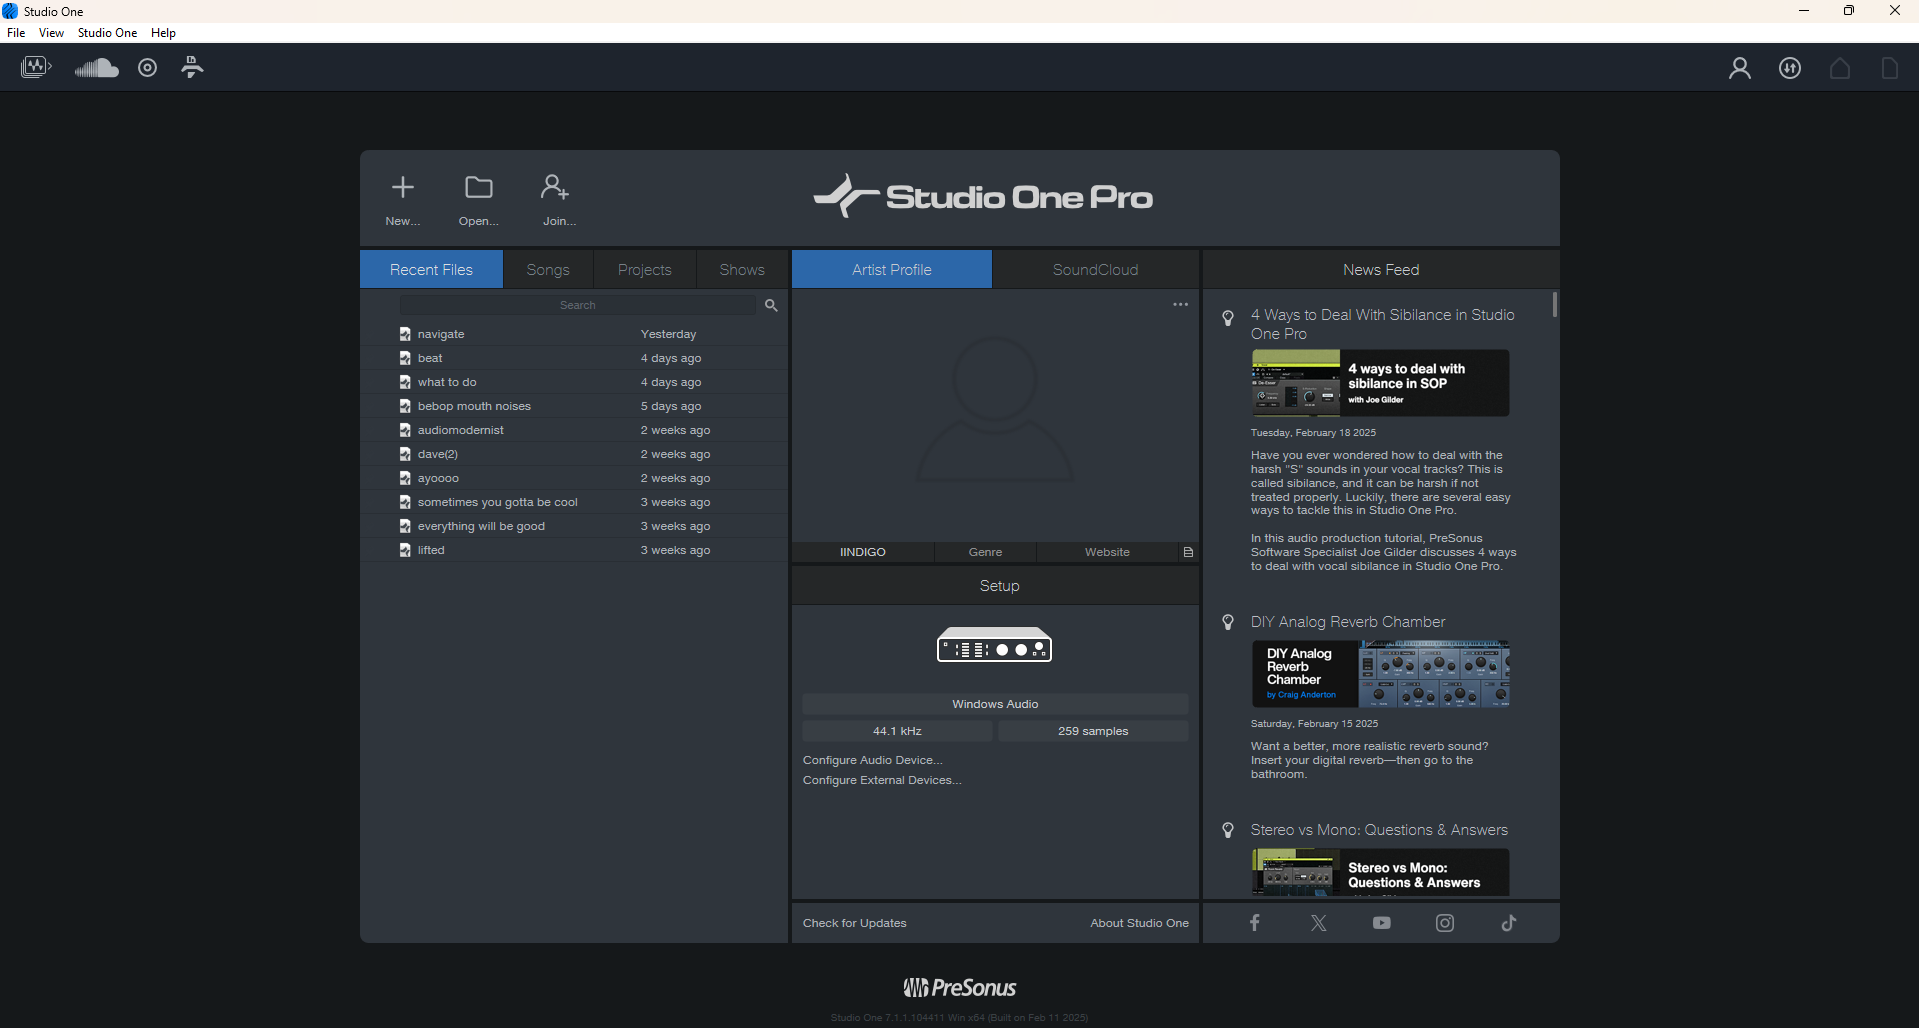
Task: Click the Notion transfer icon in toolbar
Action: pos(192,67)
